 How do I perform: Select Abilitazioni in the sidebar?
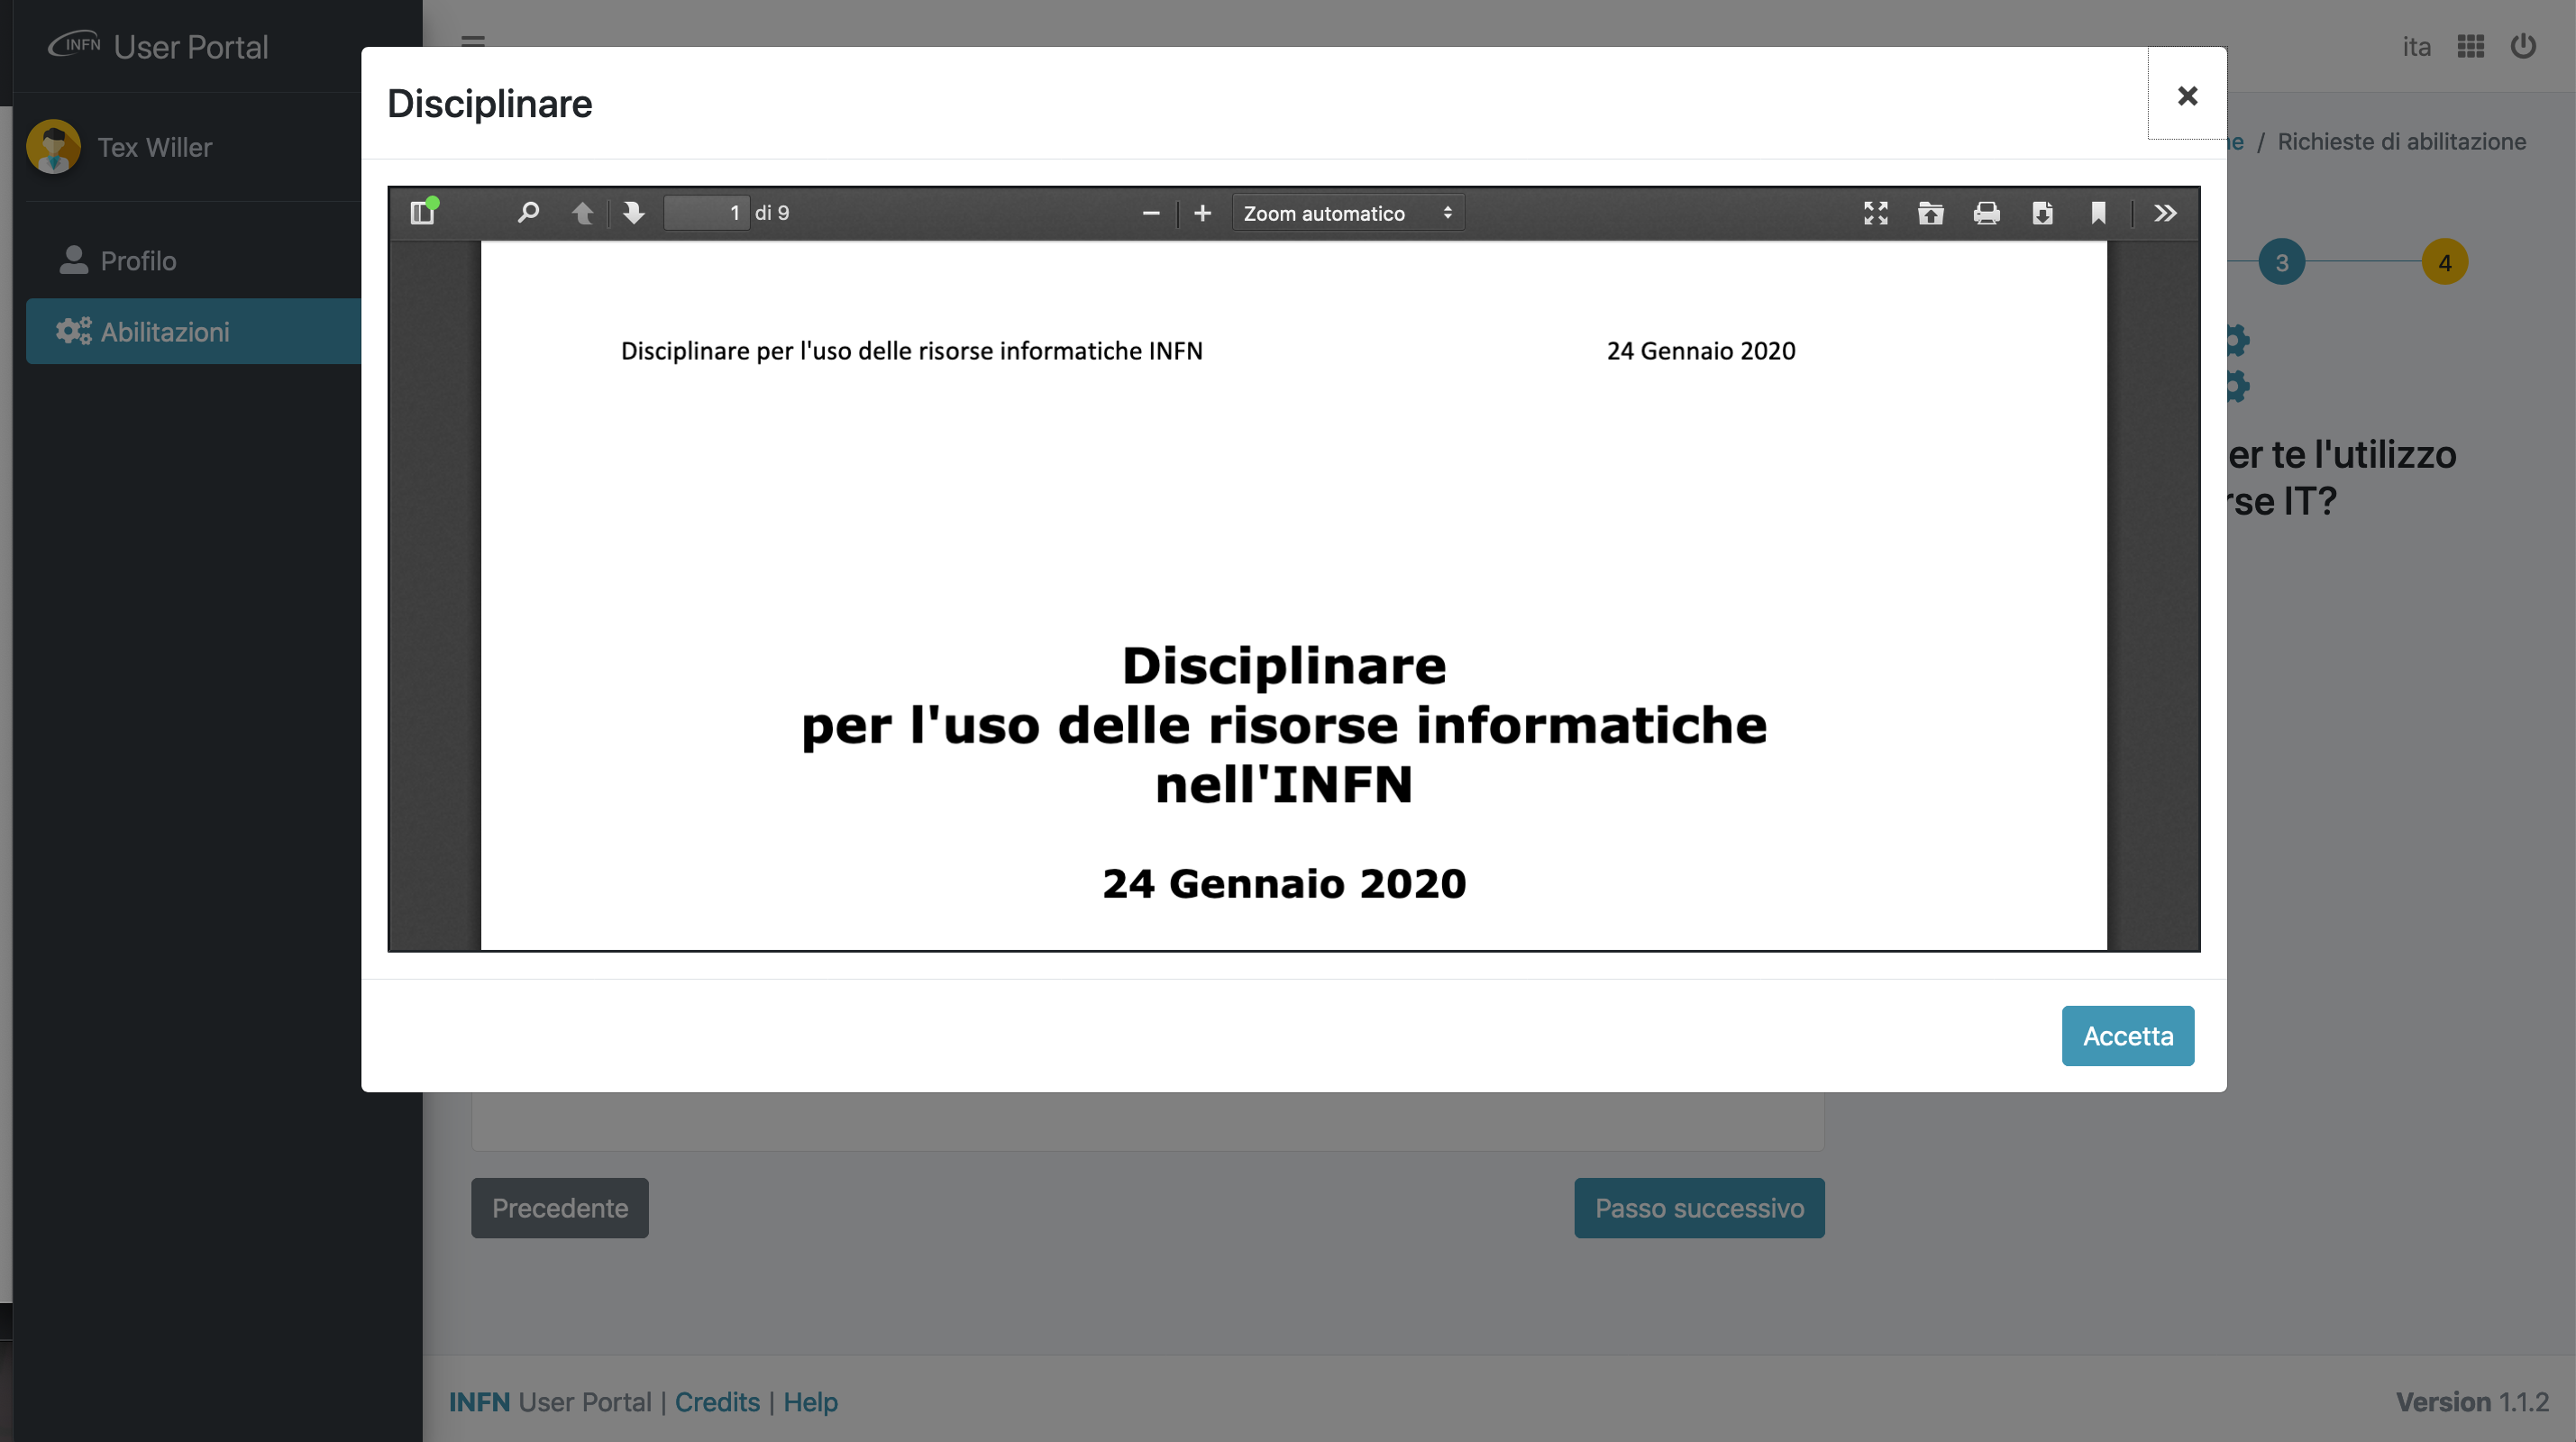[x=193, y=331]
